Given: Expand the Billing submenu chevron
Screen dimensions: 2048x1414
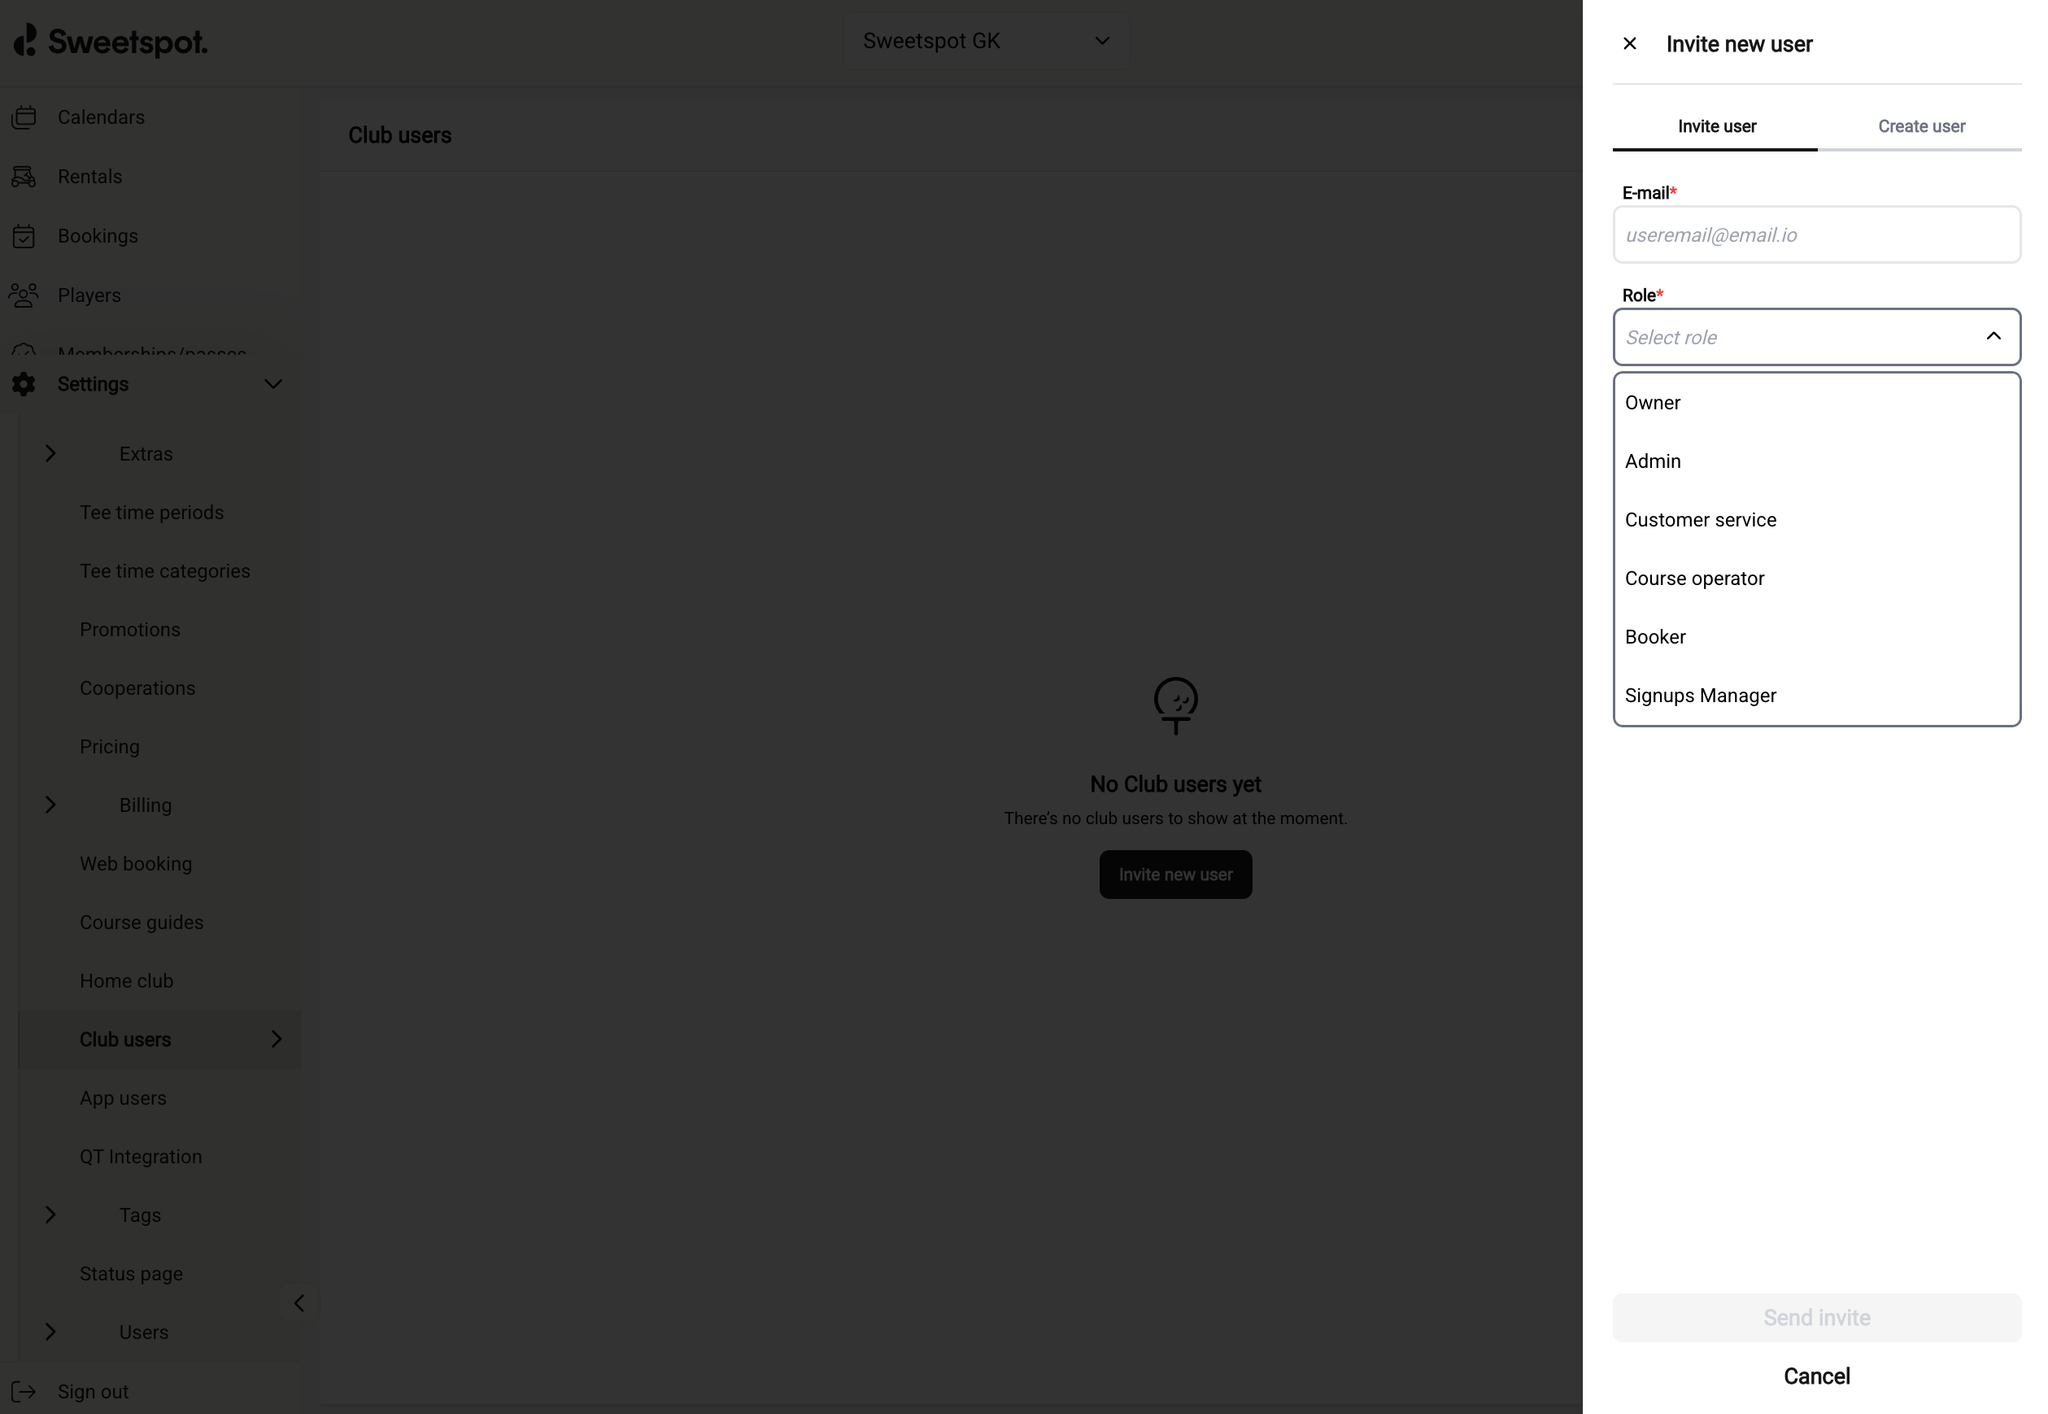Looking at the screenshot, I should [51, 805].
